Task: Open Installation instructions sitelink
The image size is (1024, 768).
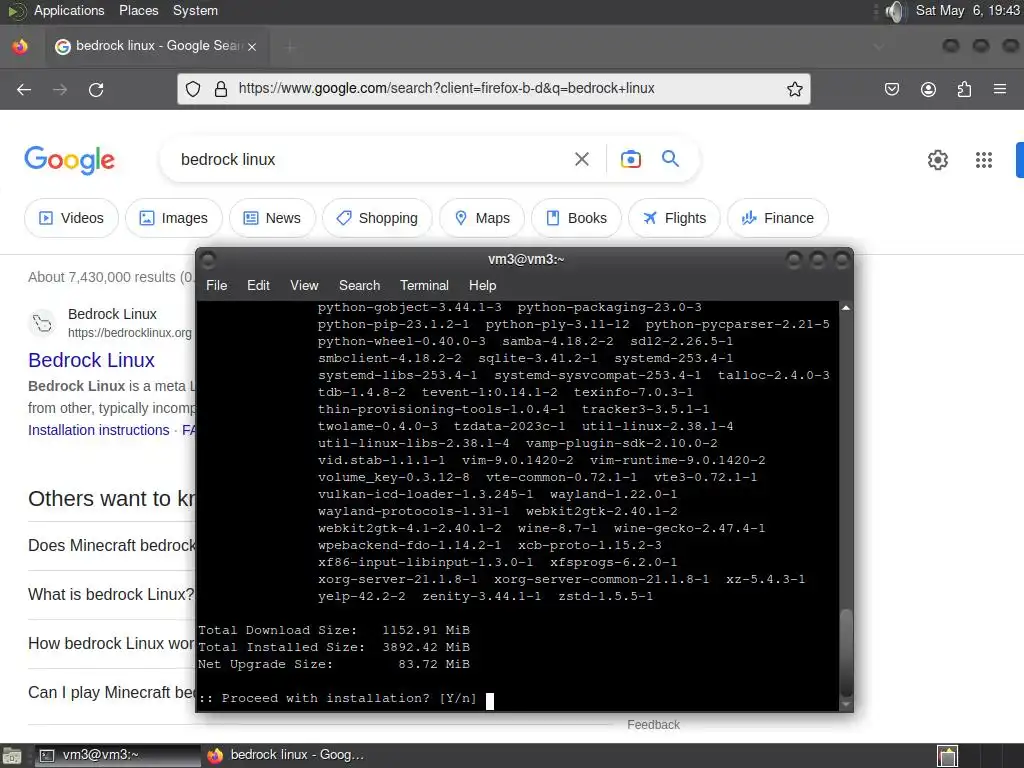Action: (99, 430)
